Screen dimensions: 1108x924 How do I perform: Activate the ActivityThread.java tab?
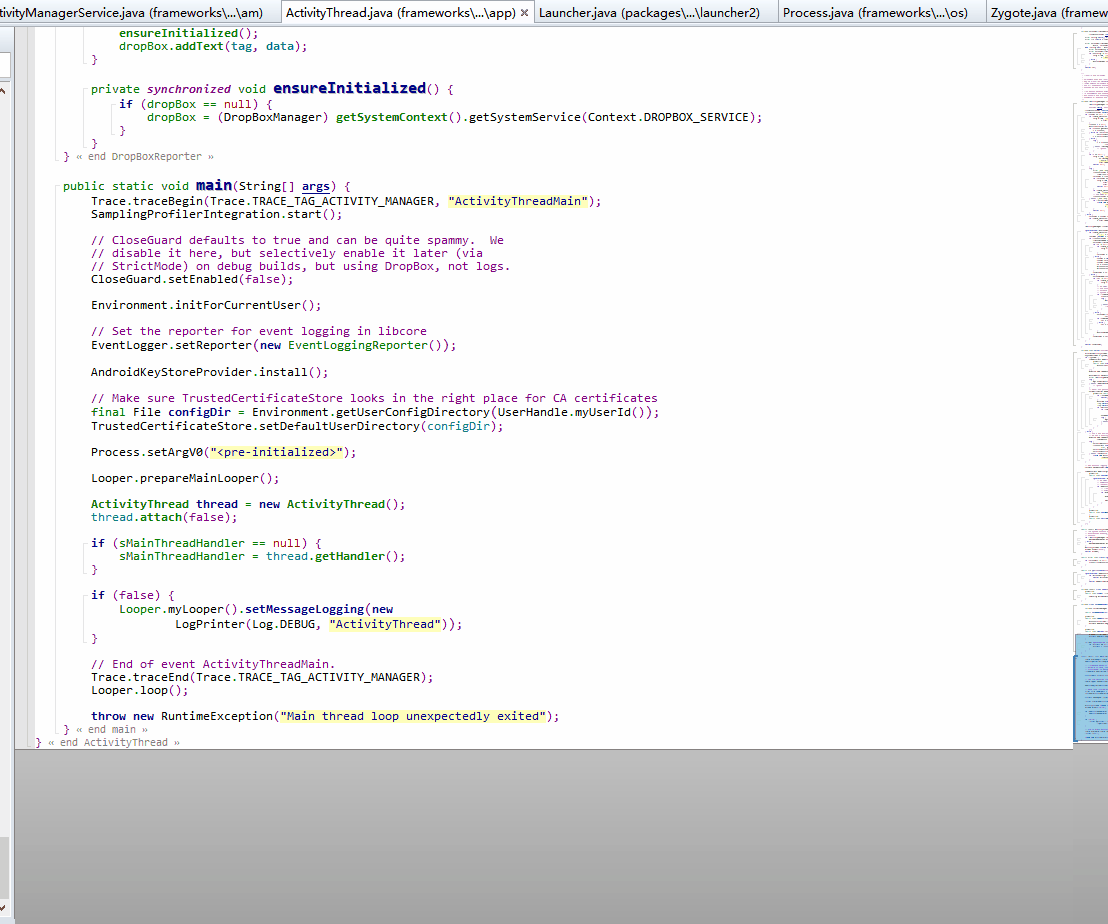(401, 13)
